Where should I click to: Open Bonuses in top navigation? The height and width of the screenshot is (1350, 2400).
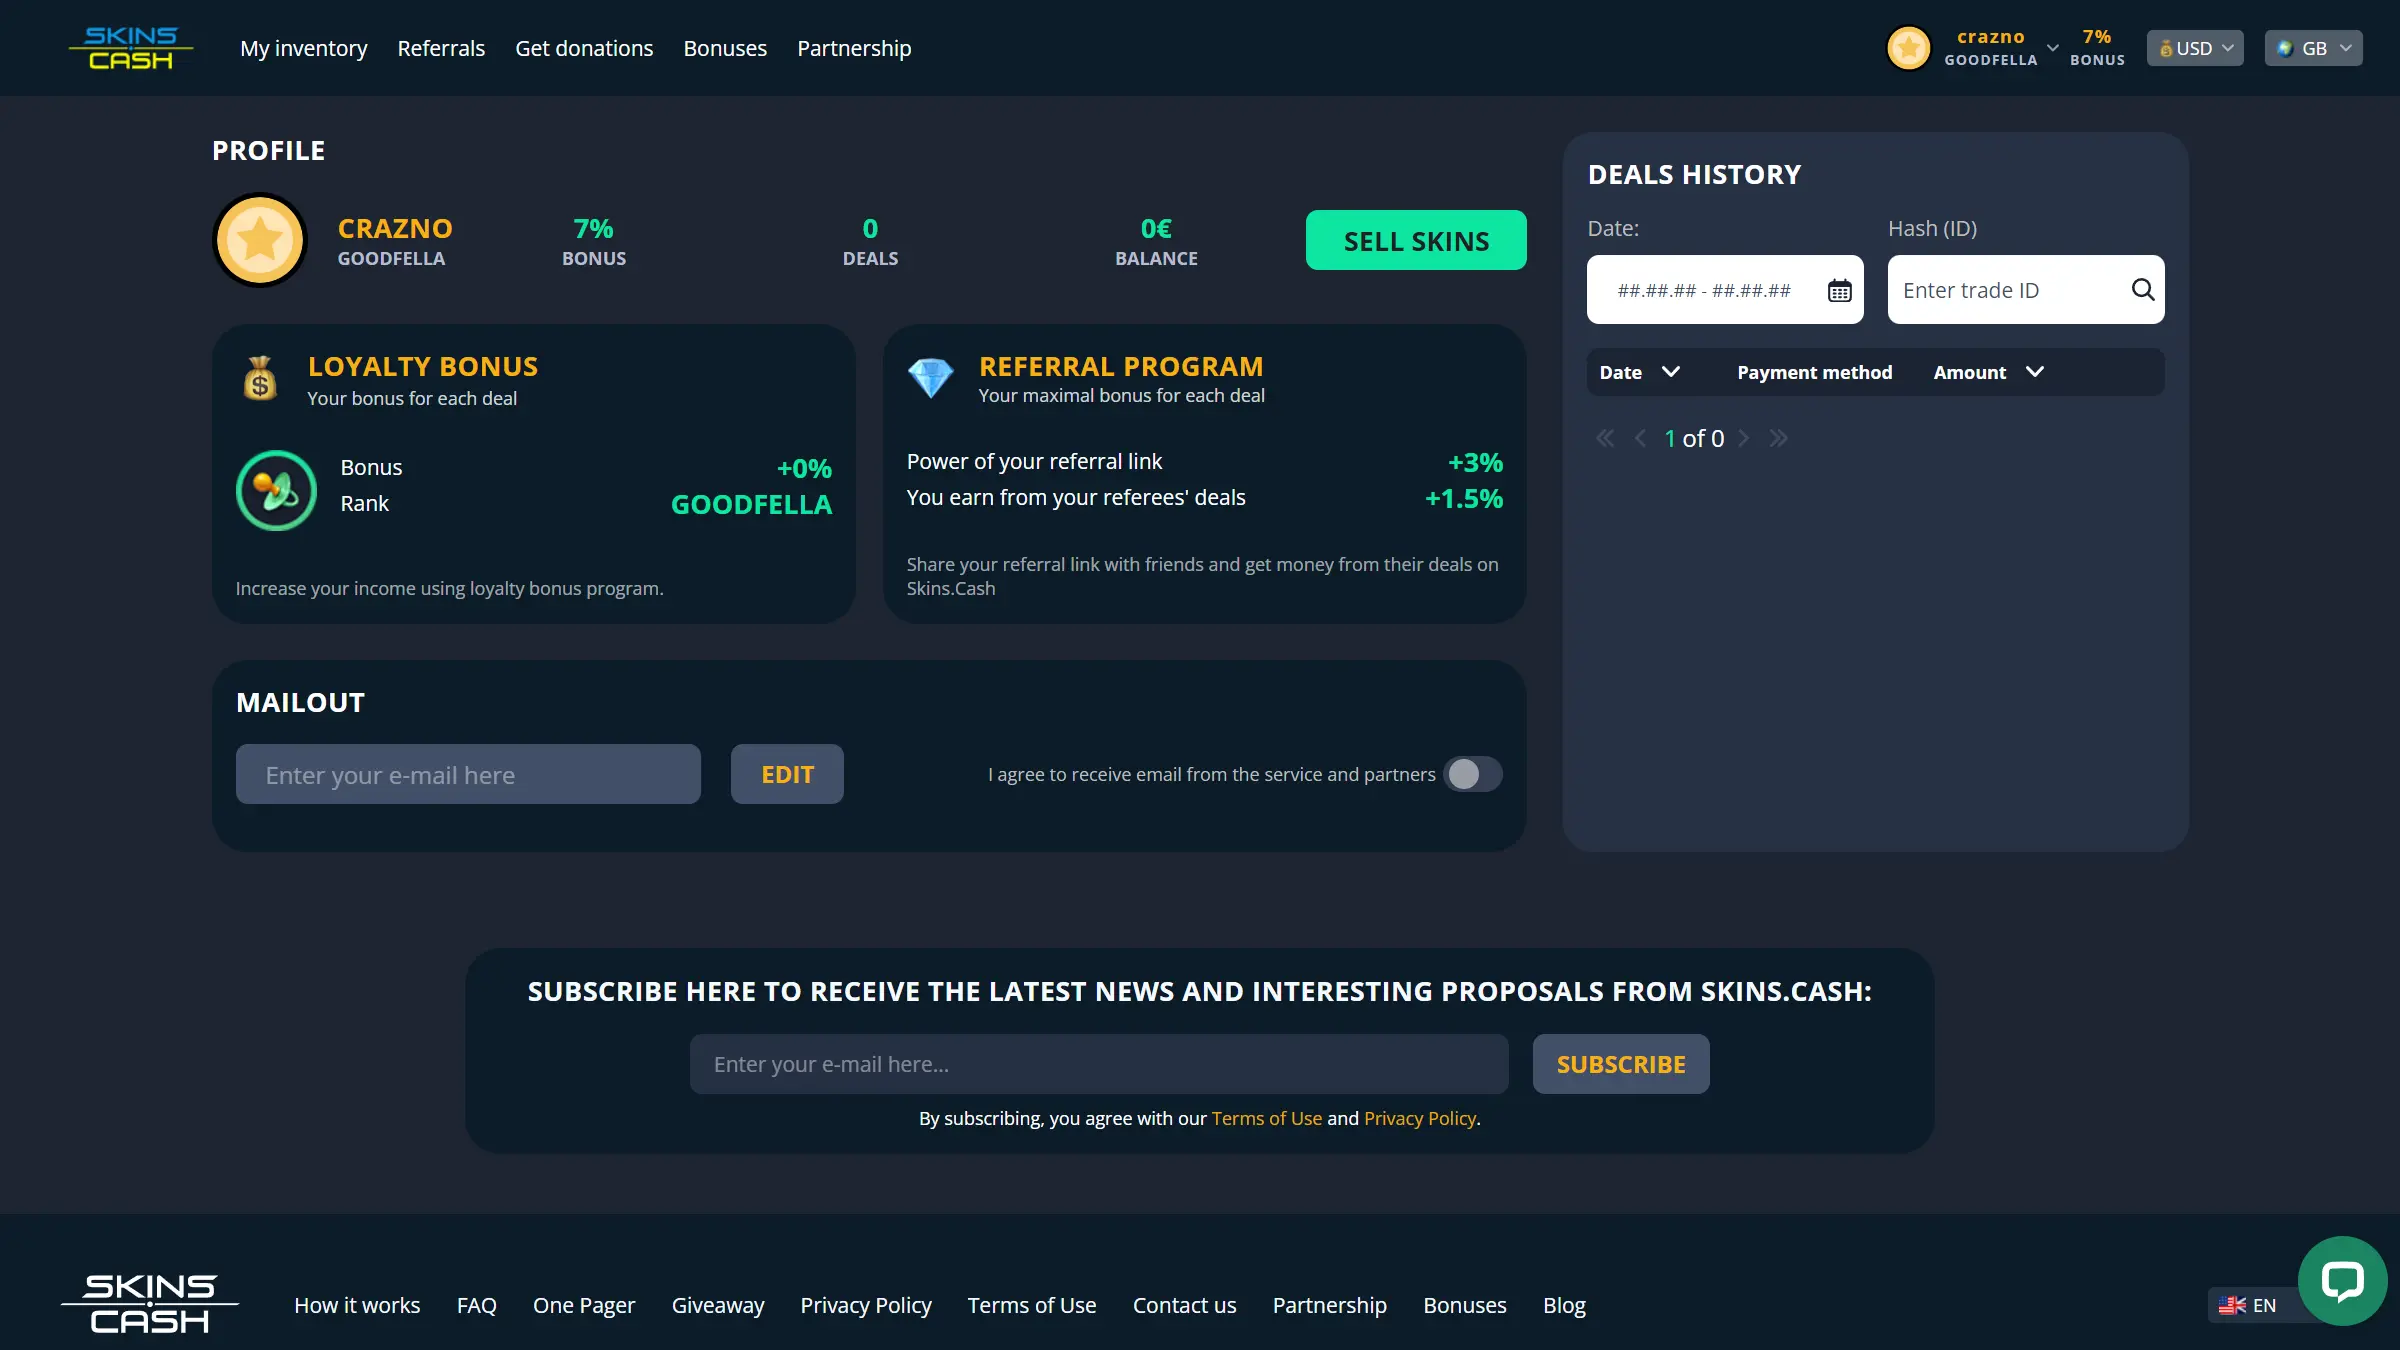[x=725, y=48]
